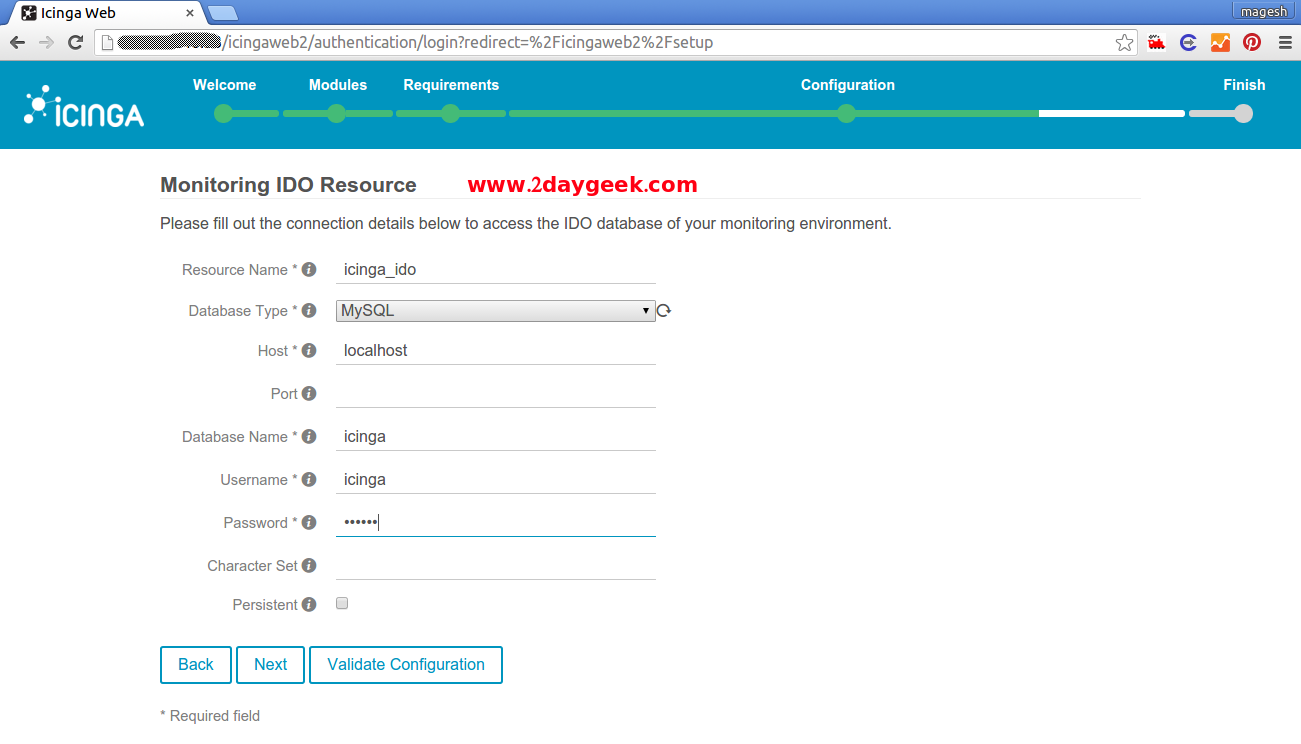Click the Icinga logo in header
This screenshot has width=1301, height=744.
[84, 107]
